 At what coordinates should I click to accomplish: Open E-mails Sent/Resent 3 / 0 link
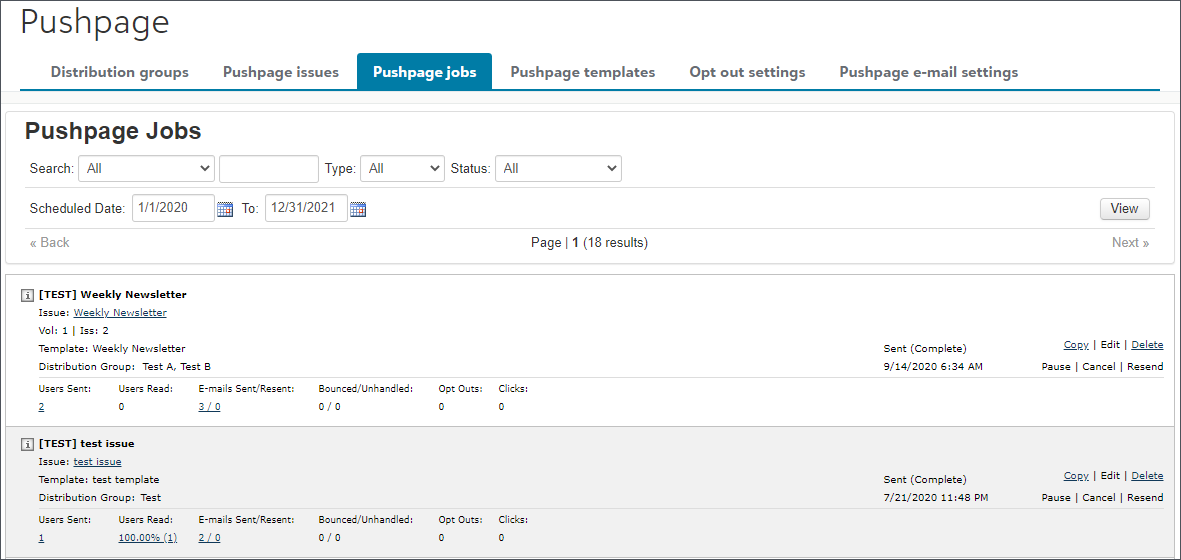[209, 406]
